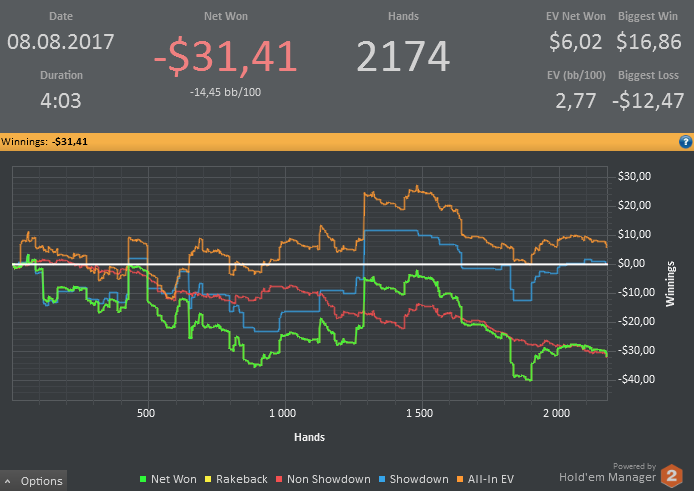Viewport: 694px width, 491px height.
Task: Select the Showdown legend label
Action: click(x=419, y=479)
